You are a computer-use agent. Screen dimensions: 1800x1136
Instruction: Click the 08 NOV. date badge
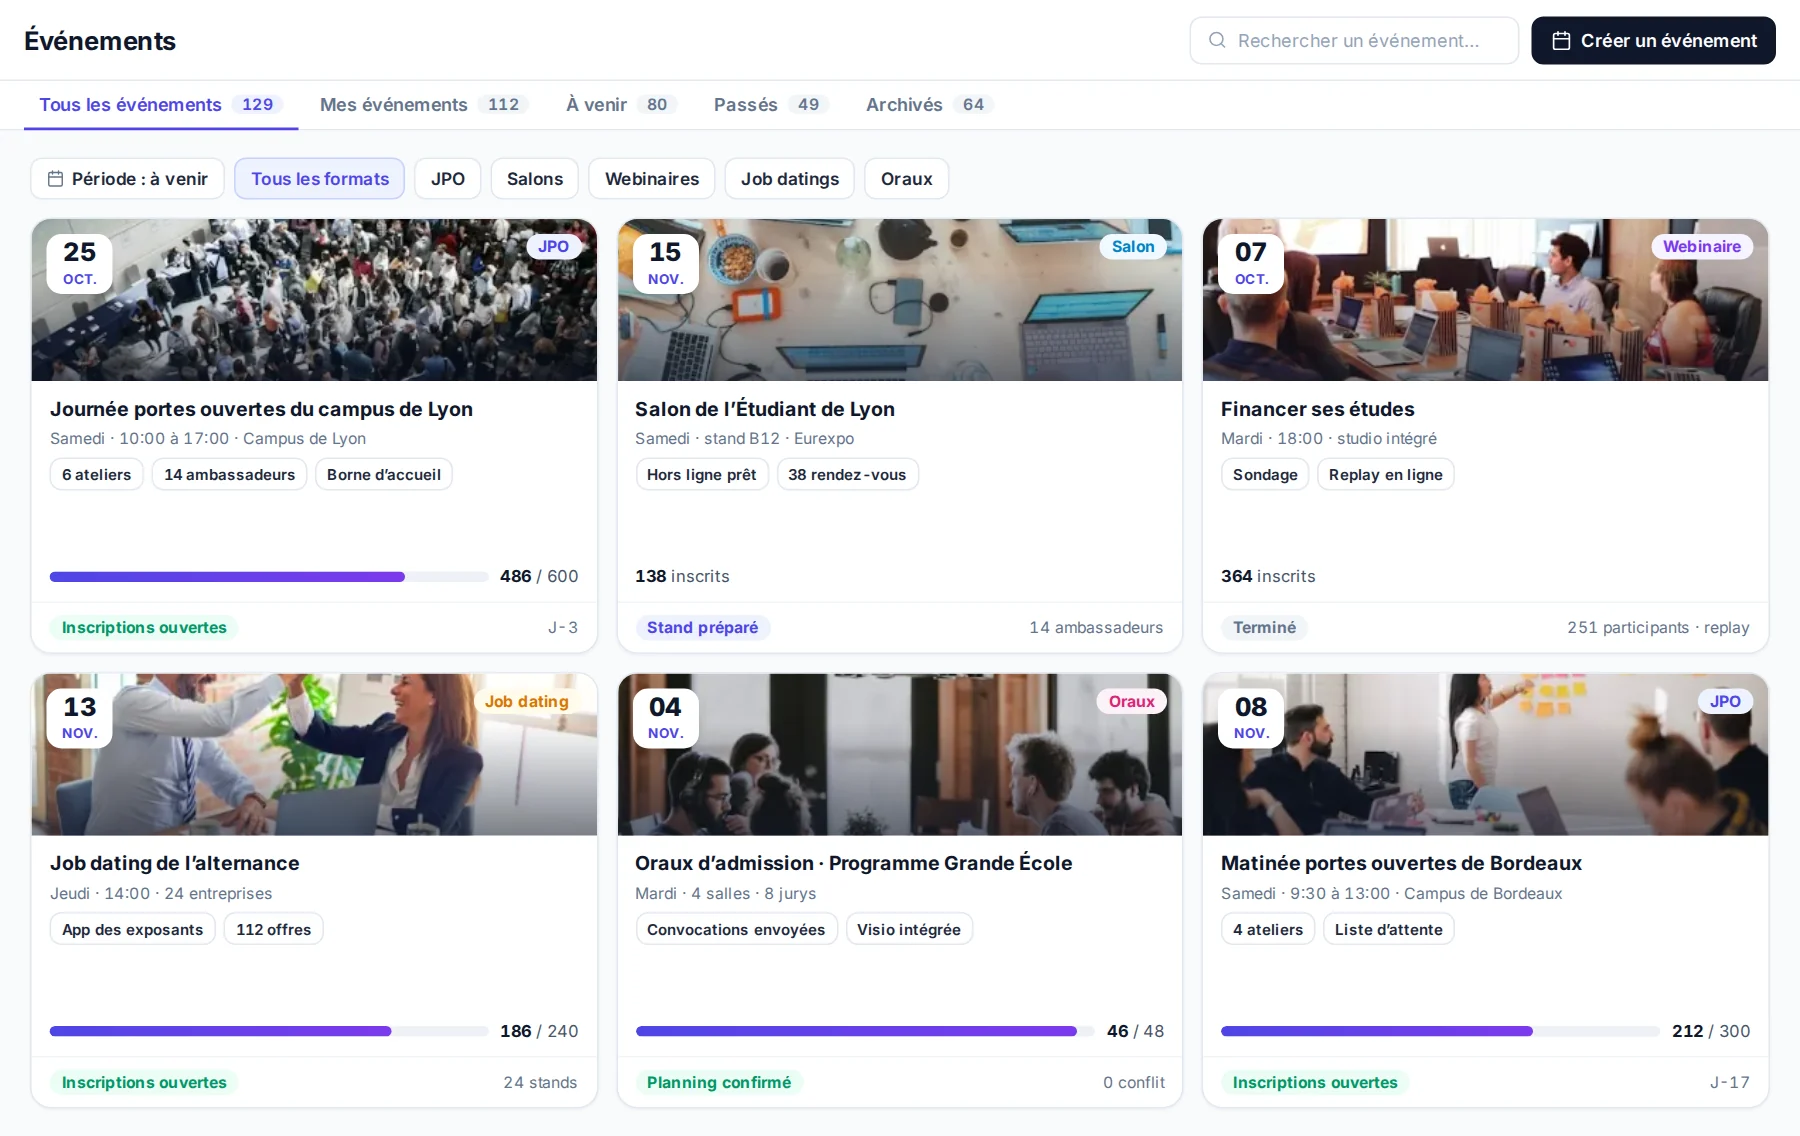pyautogui.click(x=1251, y=718)
